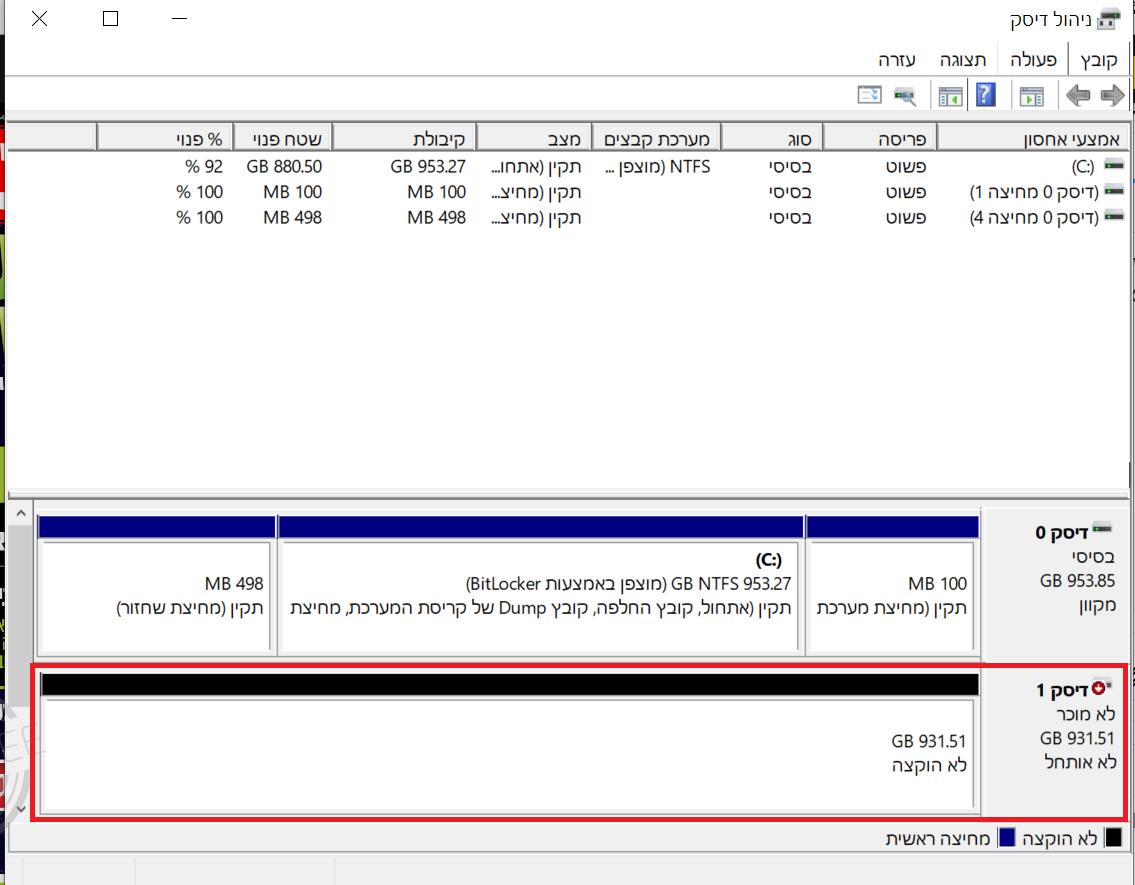Sort by פריסה column header
This screenshot has width=1135, height=885.
click(x=880, y=137)
